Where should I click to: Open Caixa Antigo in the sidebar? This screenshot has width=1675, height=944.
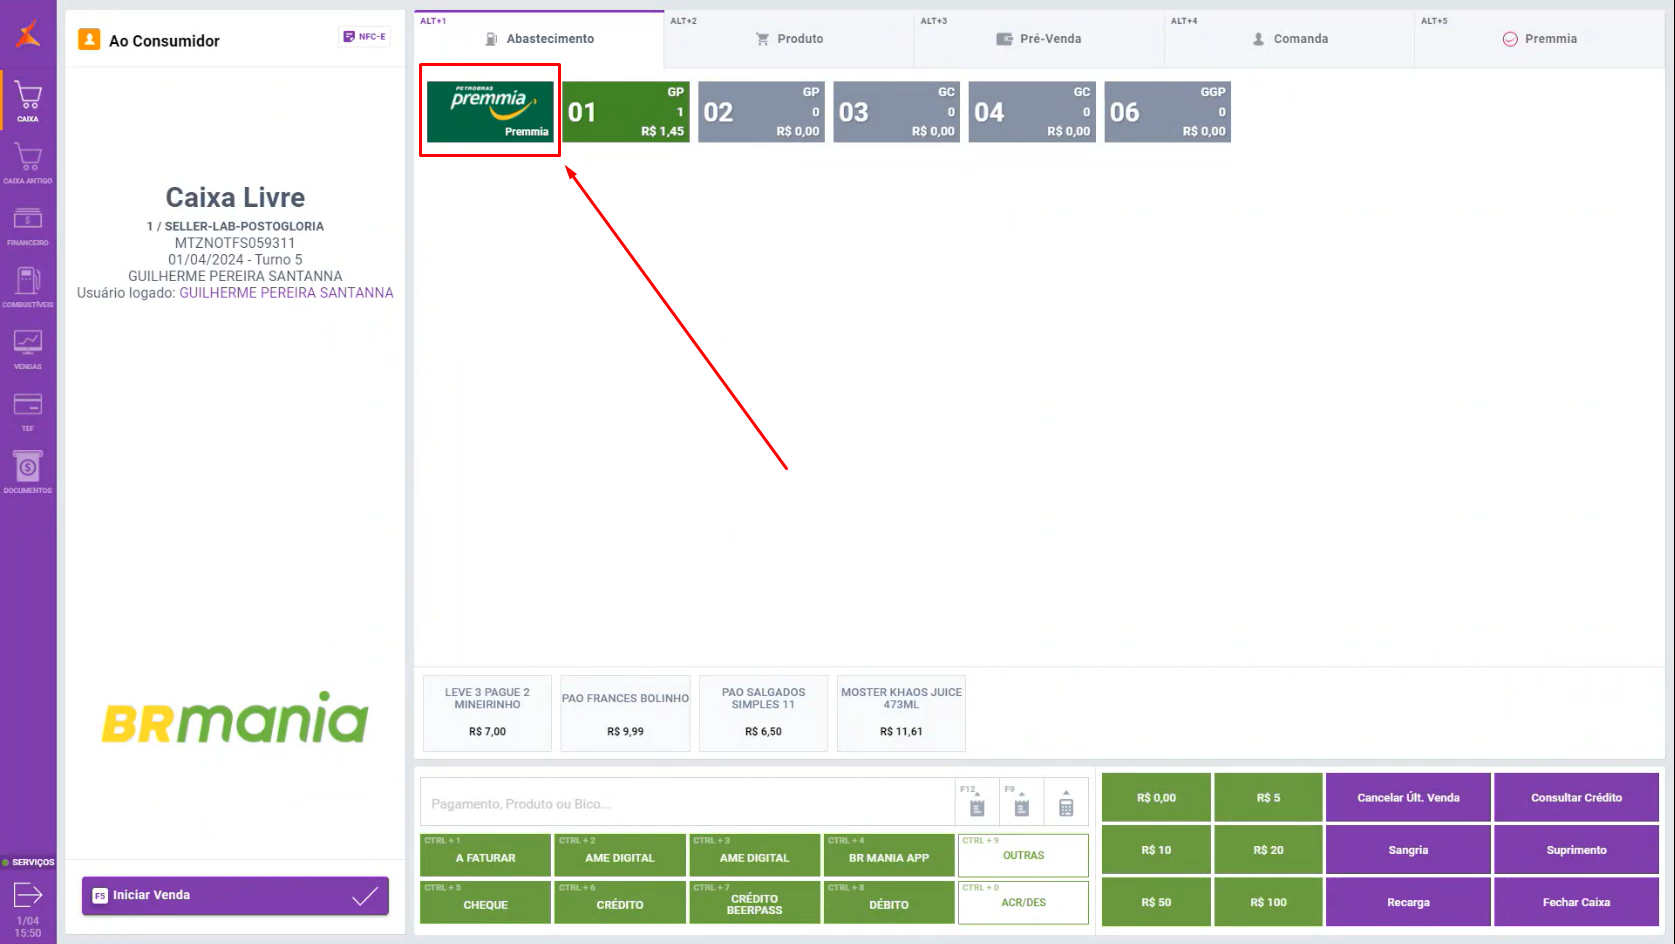pos(28,163)
